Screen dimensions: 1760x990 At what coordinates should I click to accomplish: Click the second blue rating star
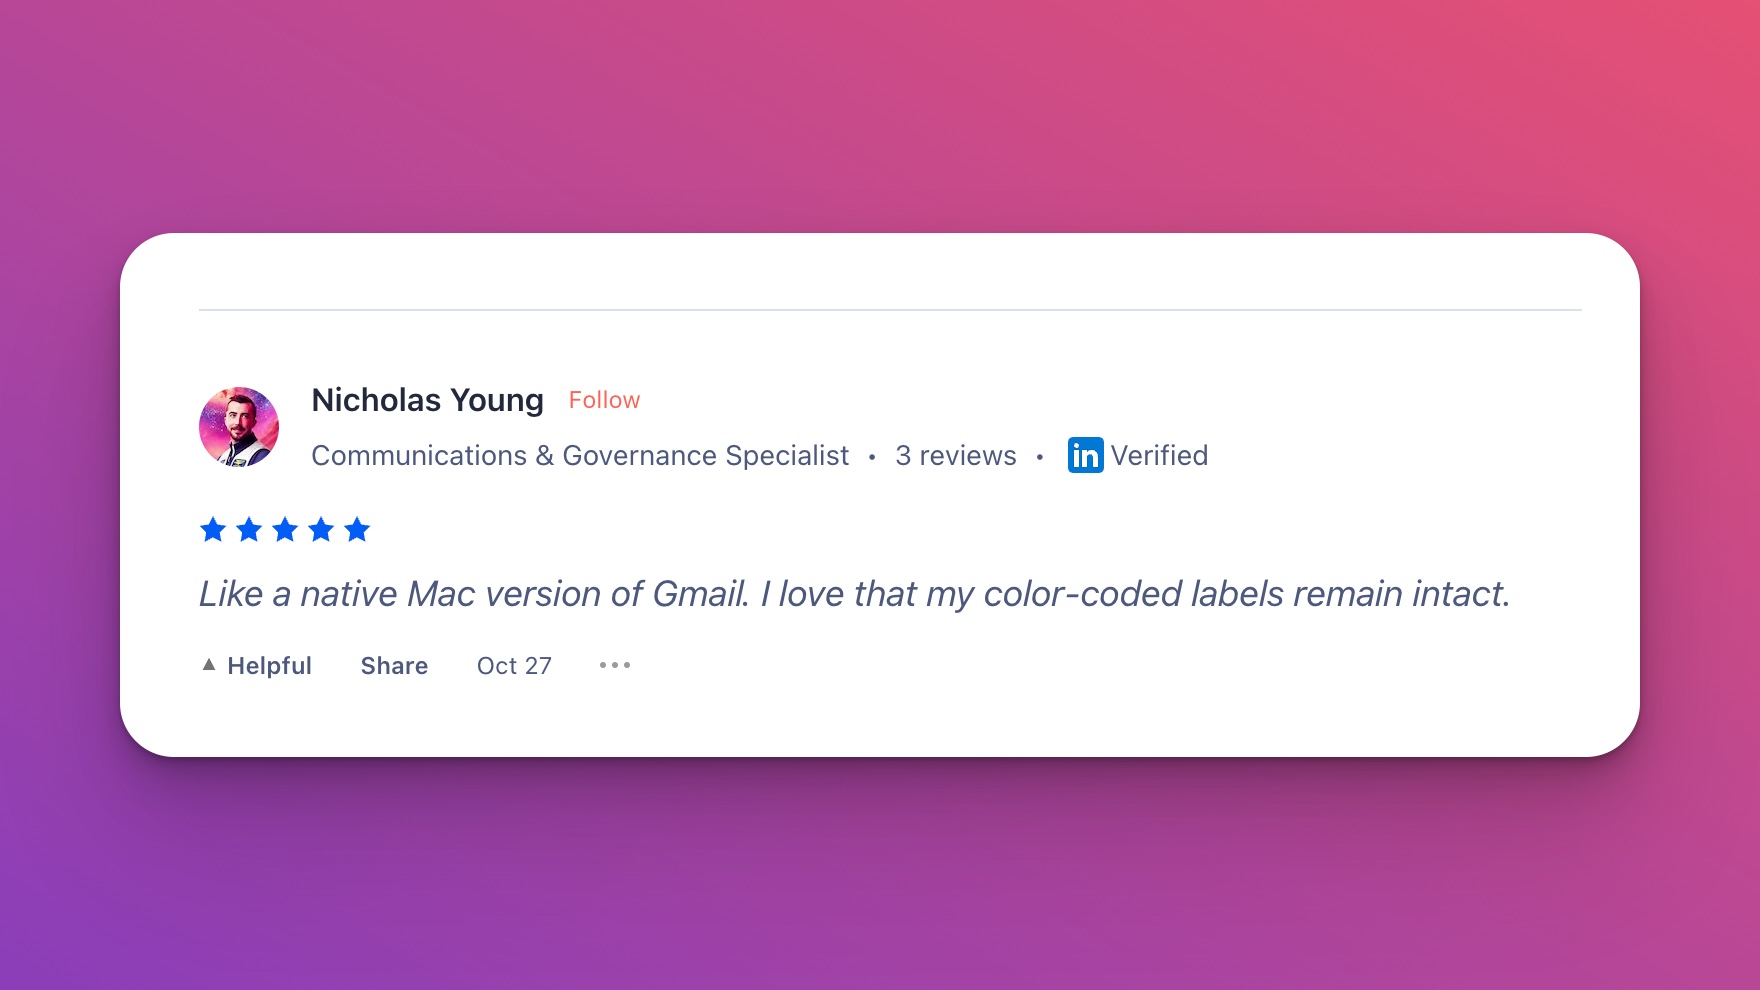pos(249,530)
